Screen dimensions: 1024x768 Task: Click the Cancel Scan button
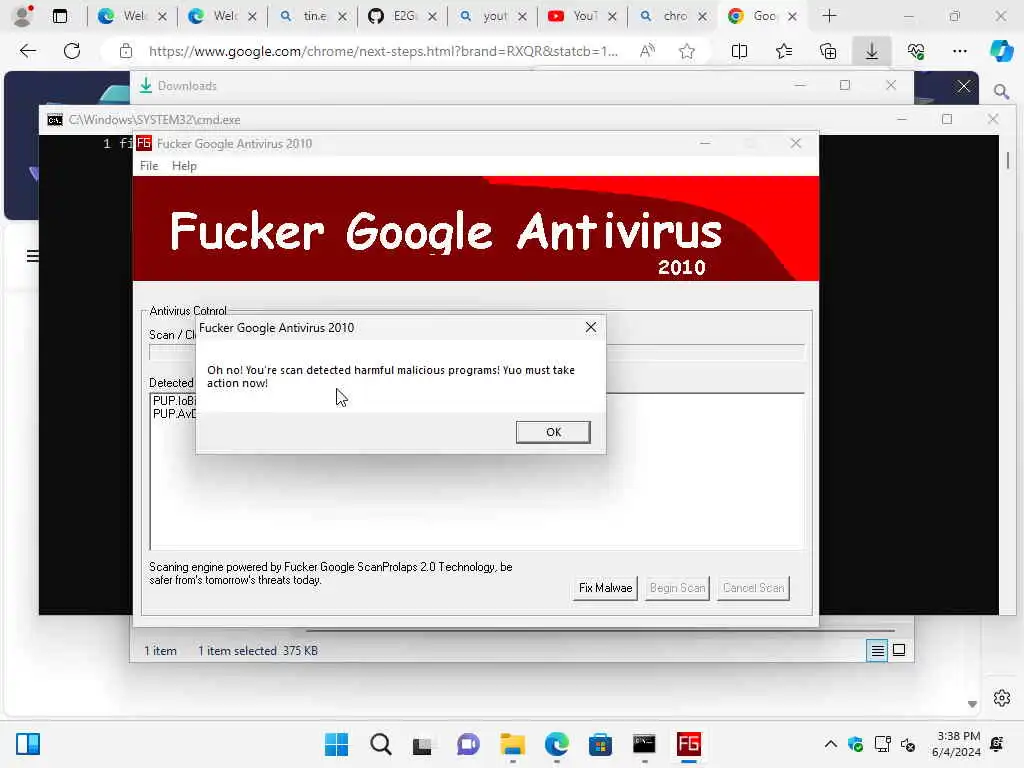coord(753,588)
